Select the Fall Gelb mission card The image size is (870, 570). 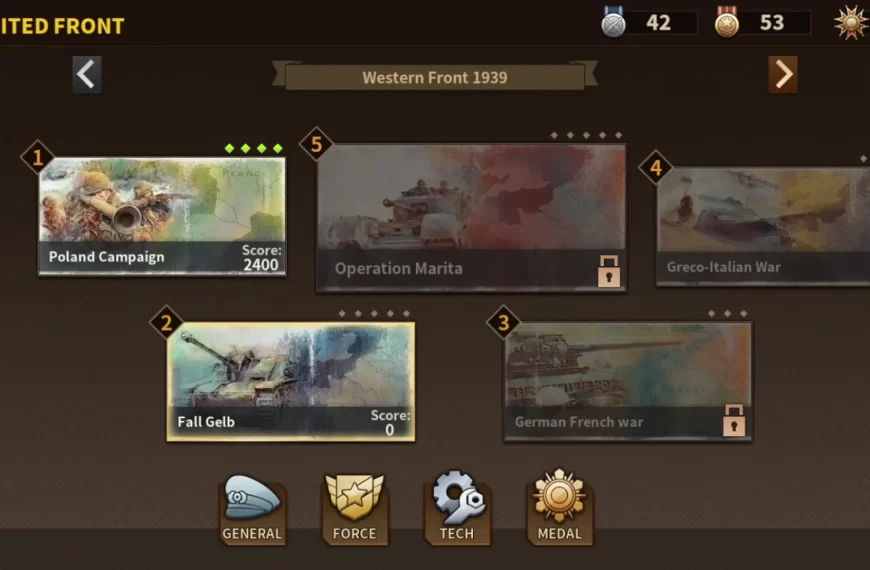[x=291, y=382]
